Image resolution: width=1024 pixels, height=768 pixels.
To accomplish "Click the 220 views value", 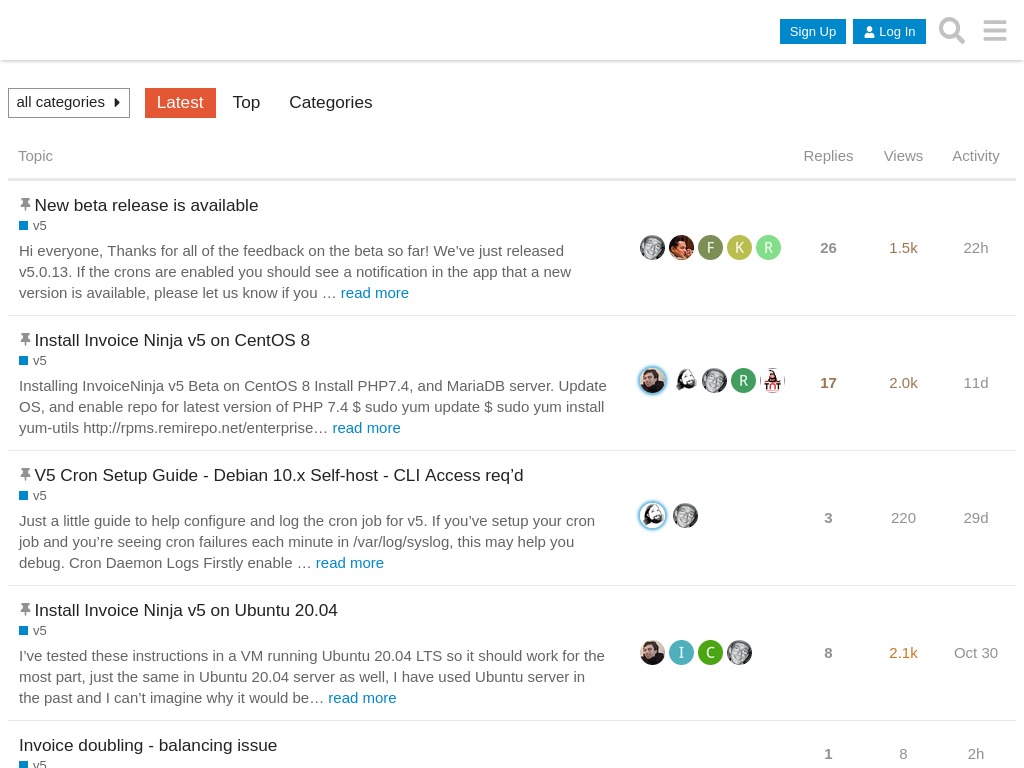I will point(903,518).
